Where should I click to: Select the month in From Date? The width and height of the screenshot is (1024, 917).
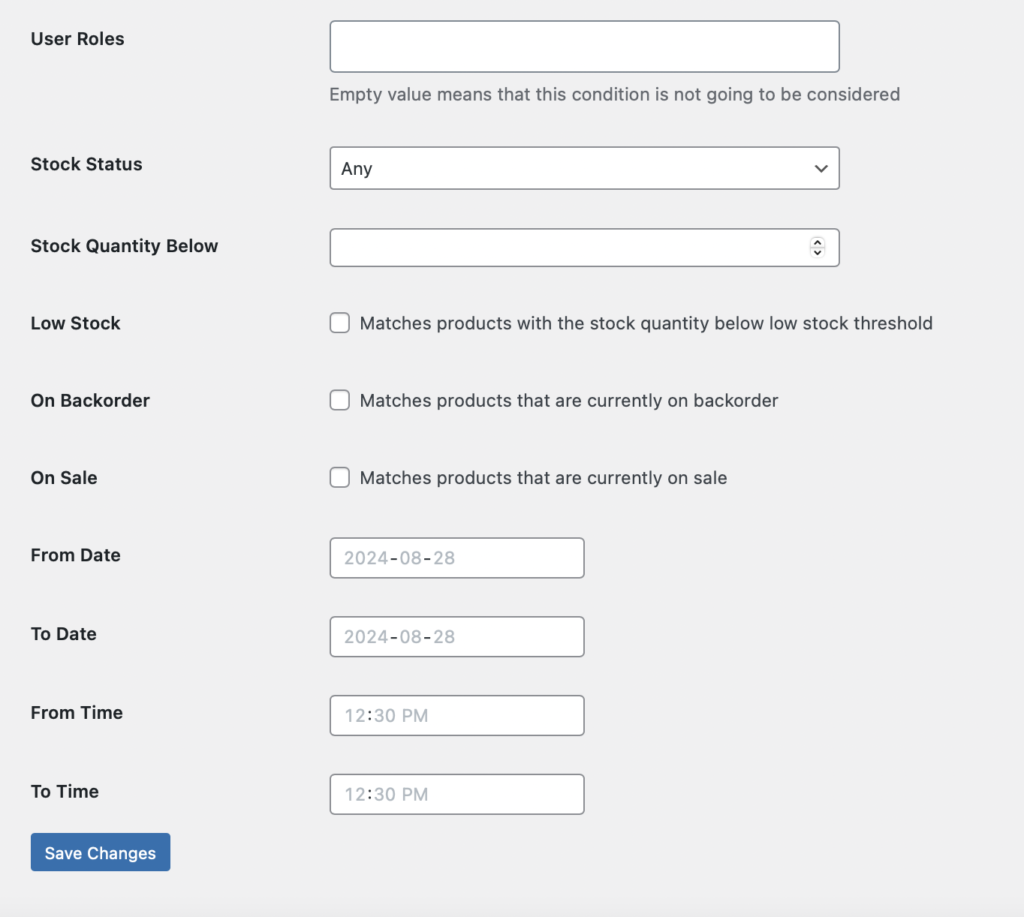(410, 558)
